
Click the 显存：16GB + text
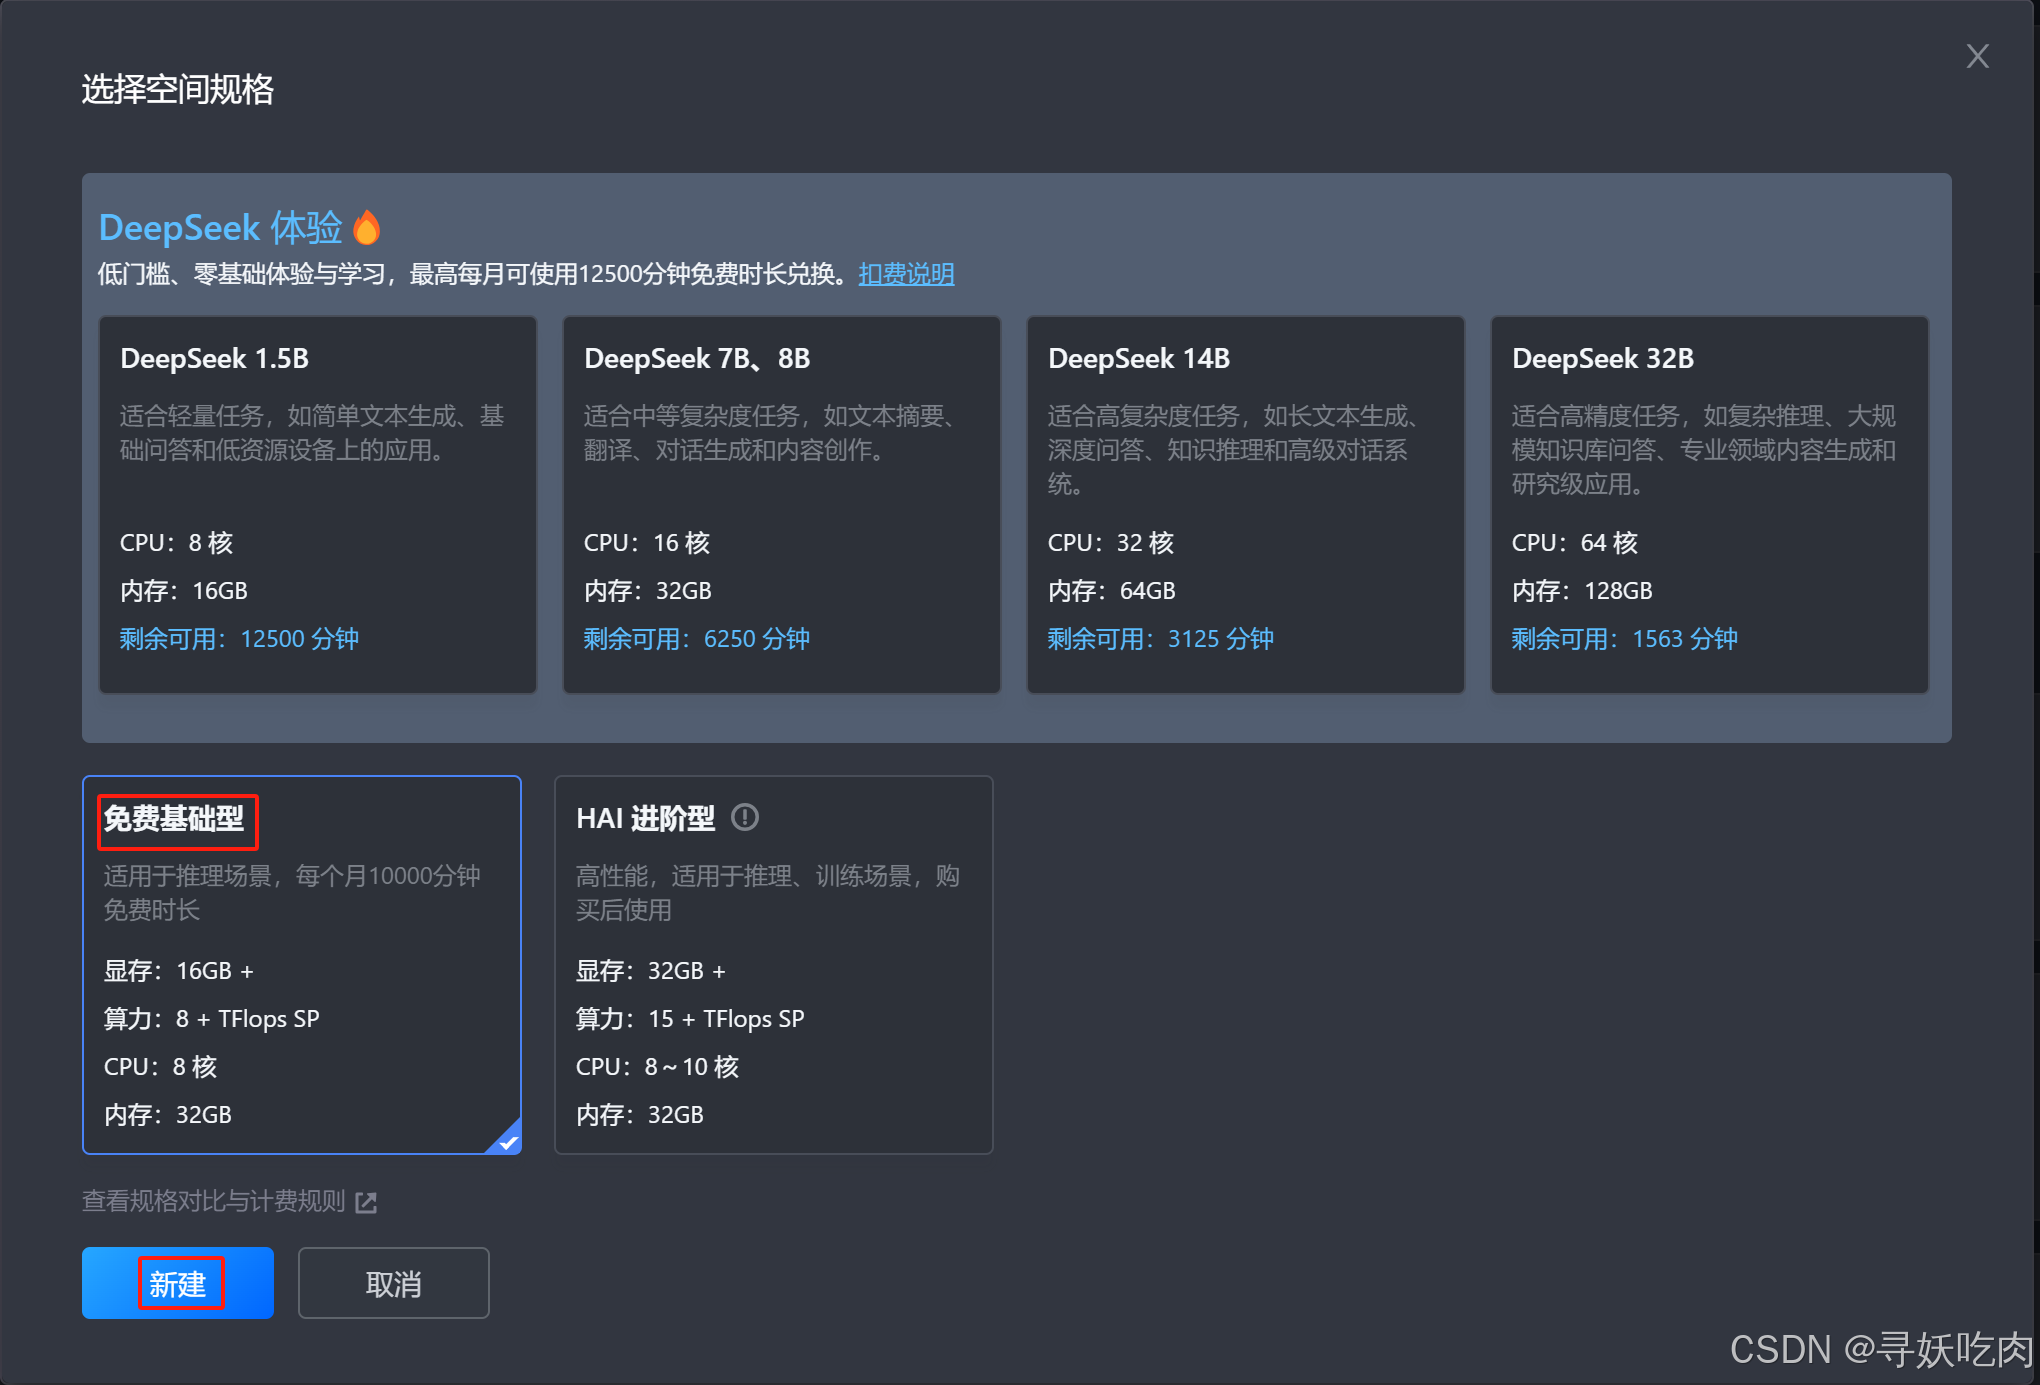179,971
